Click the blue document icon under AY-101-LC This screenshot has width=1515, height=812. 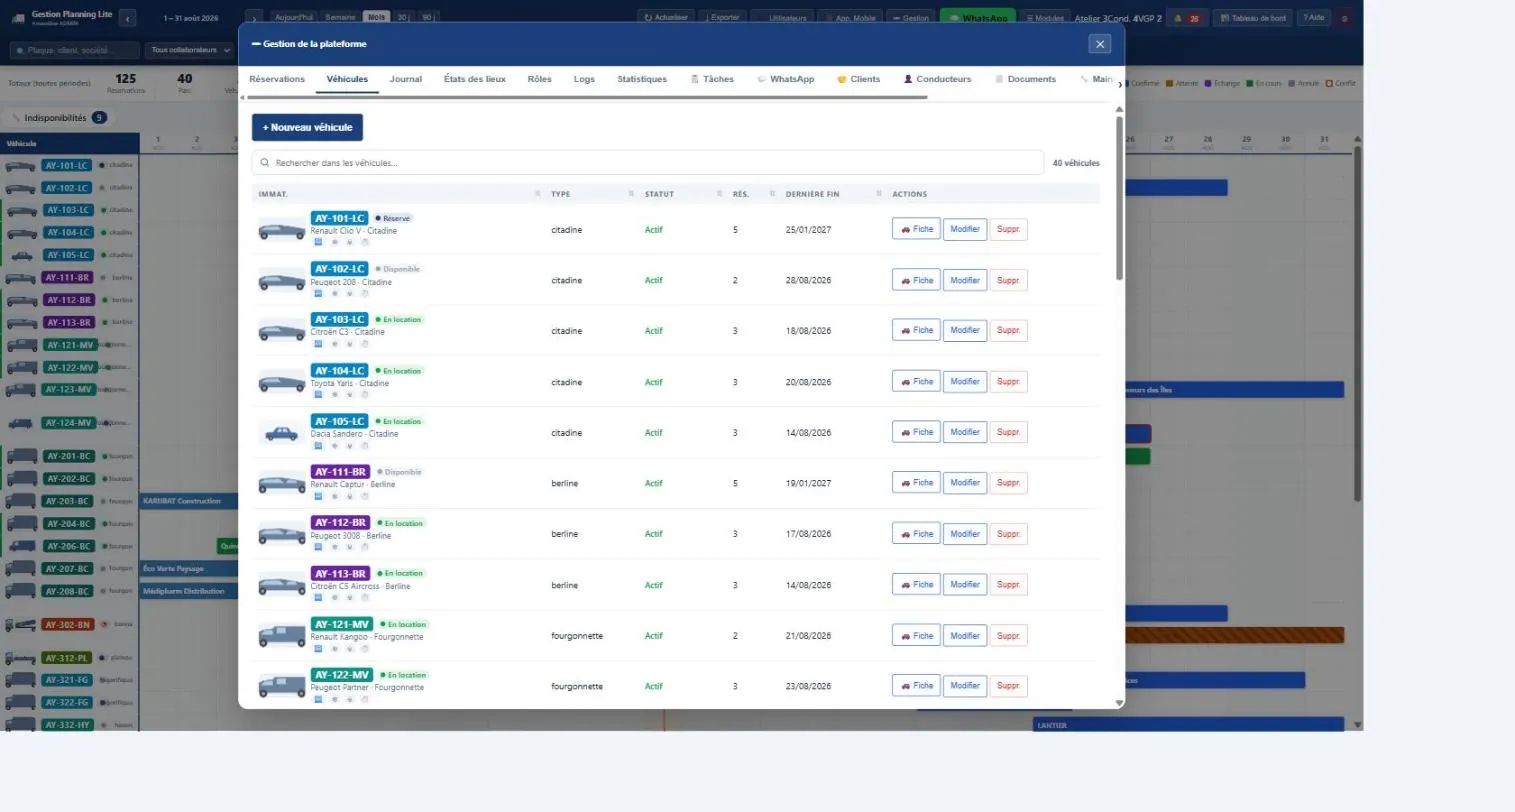(318, 242)
